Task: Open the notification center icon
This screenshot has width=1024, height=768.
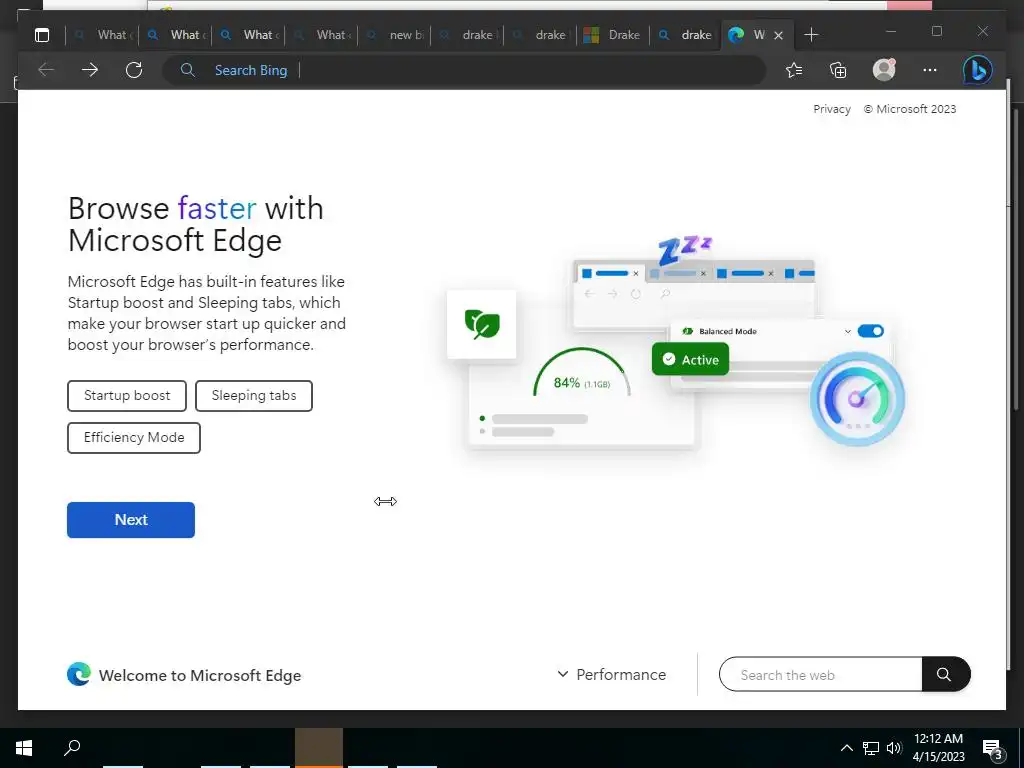Action: pyautogui.click(x=993, y=749)
